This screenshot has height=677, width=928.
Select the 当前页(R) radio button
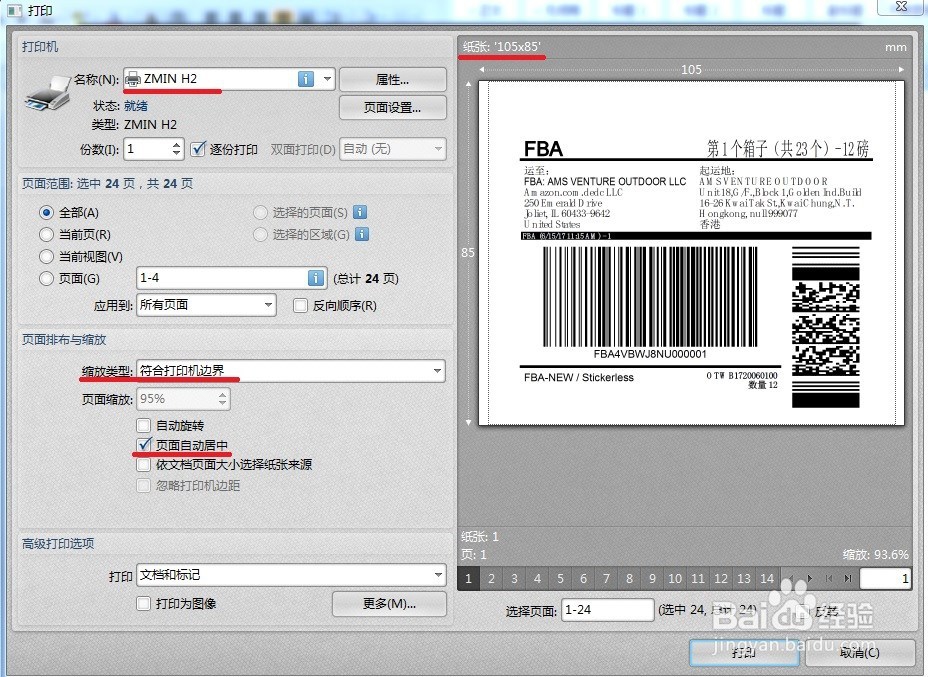[x=46, y=234]
